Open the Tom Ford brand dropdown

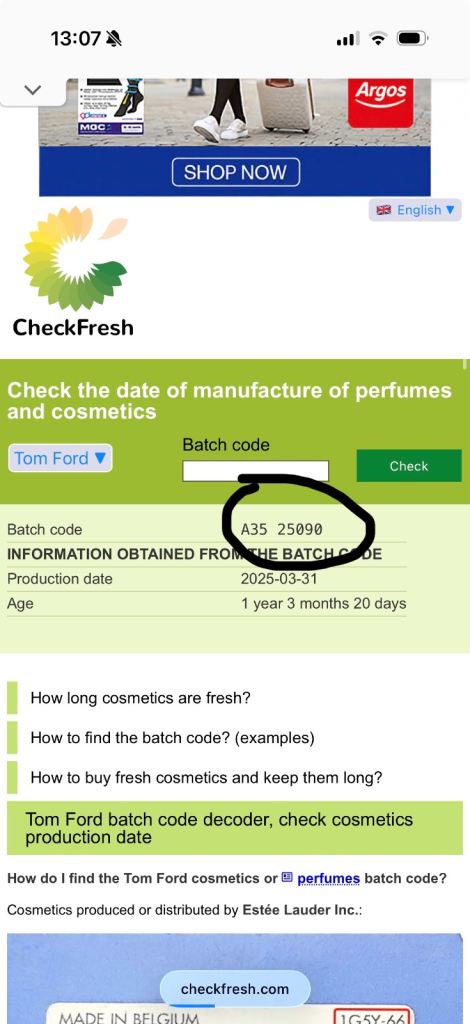[x=60, y=458]
